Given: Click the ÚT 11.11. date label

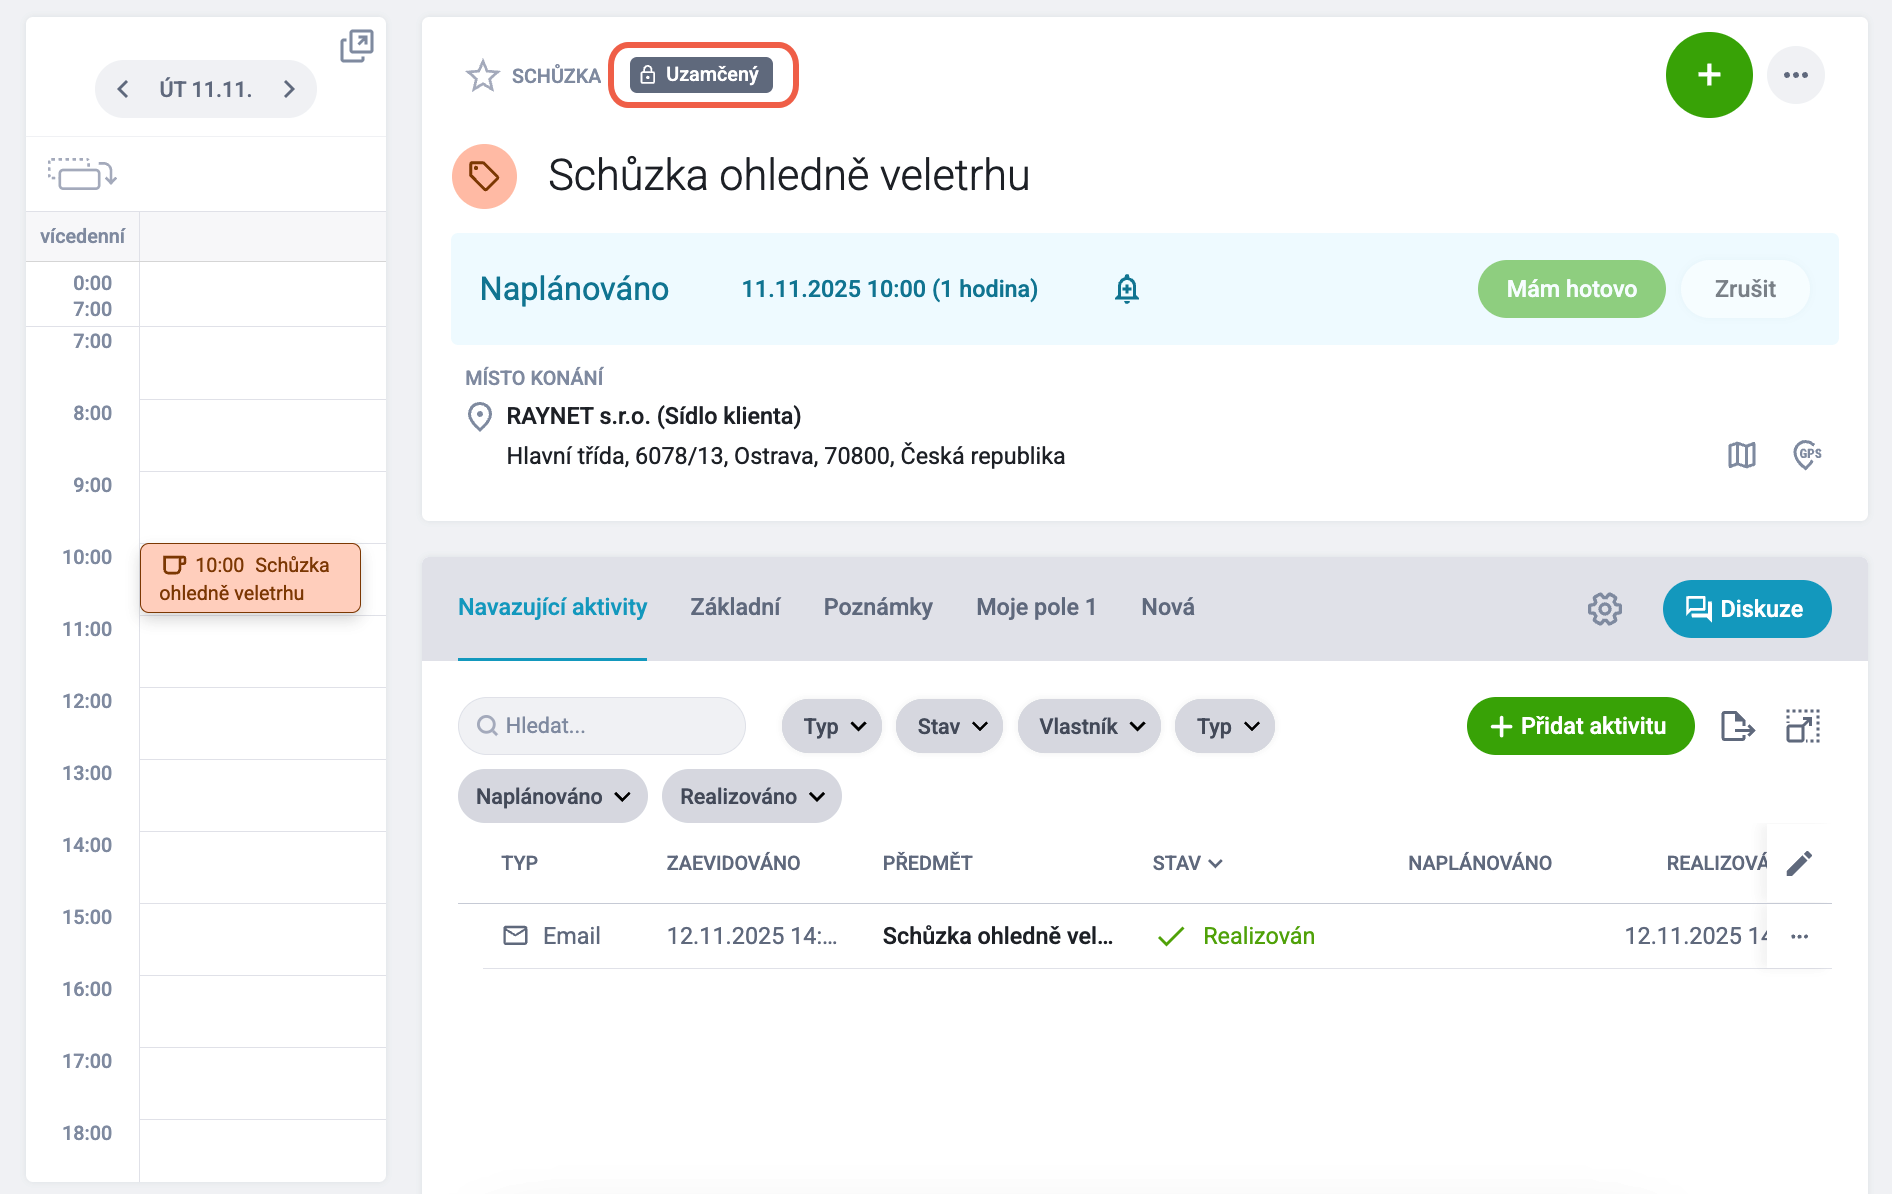Looking at the screenshot, I should click(206, 89).
